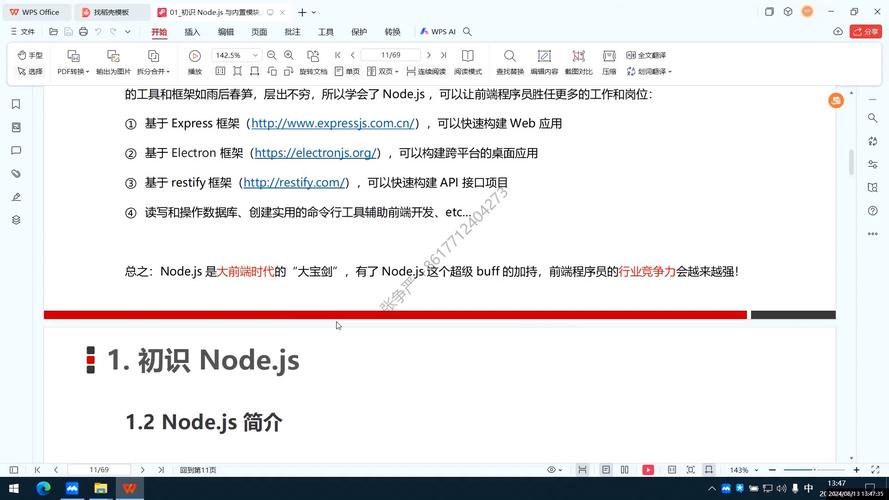
Task: Open the bookmark panel in left sidebar
Action: (x=16, y=104)
